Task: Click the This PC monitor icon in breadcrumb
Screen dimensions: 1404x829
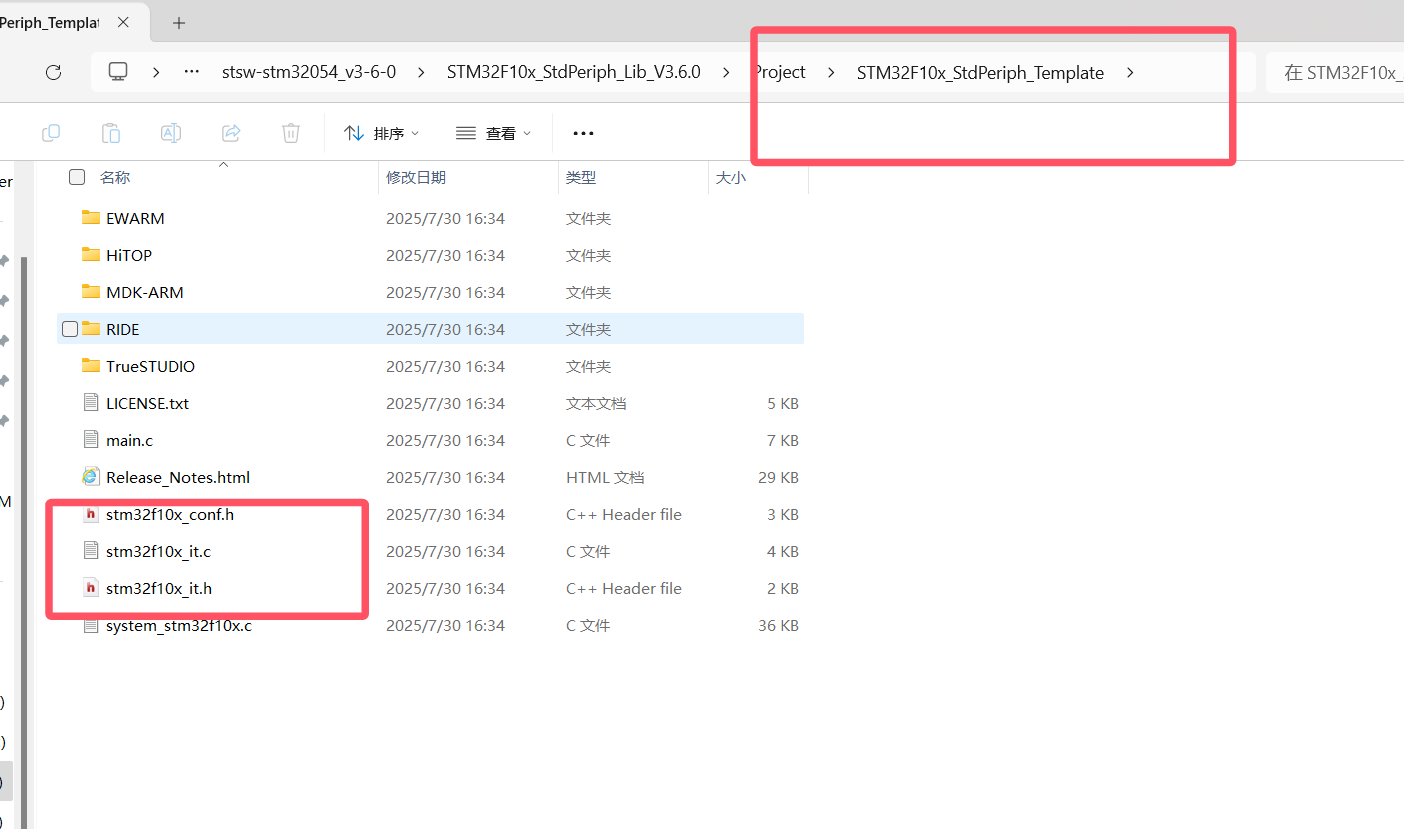Action: pos(118,72)
